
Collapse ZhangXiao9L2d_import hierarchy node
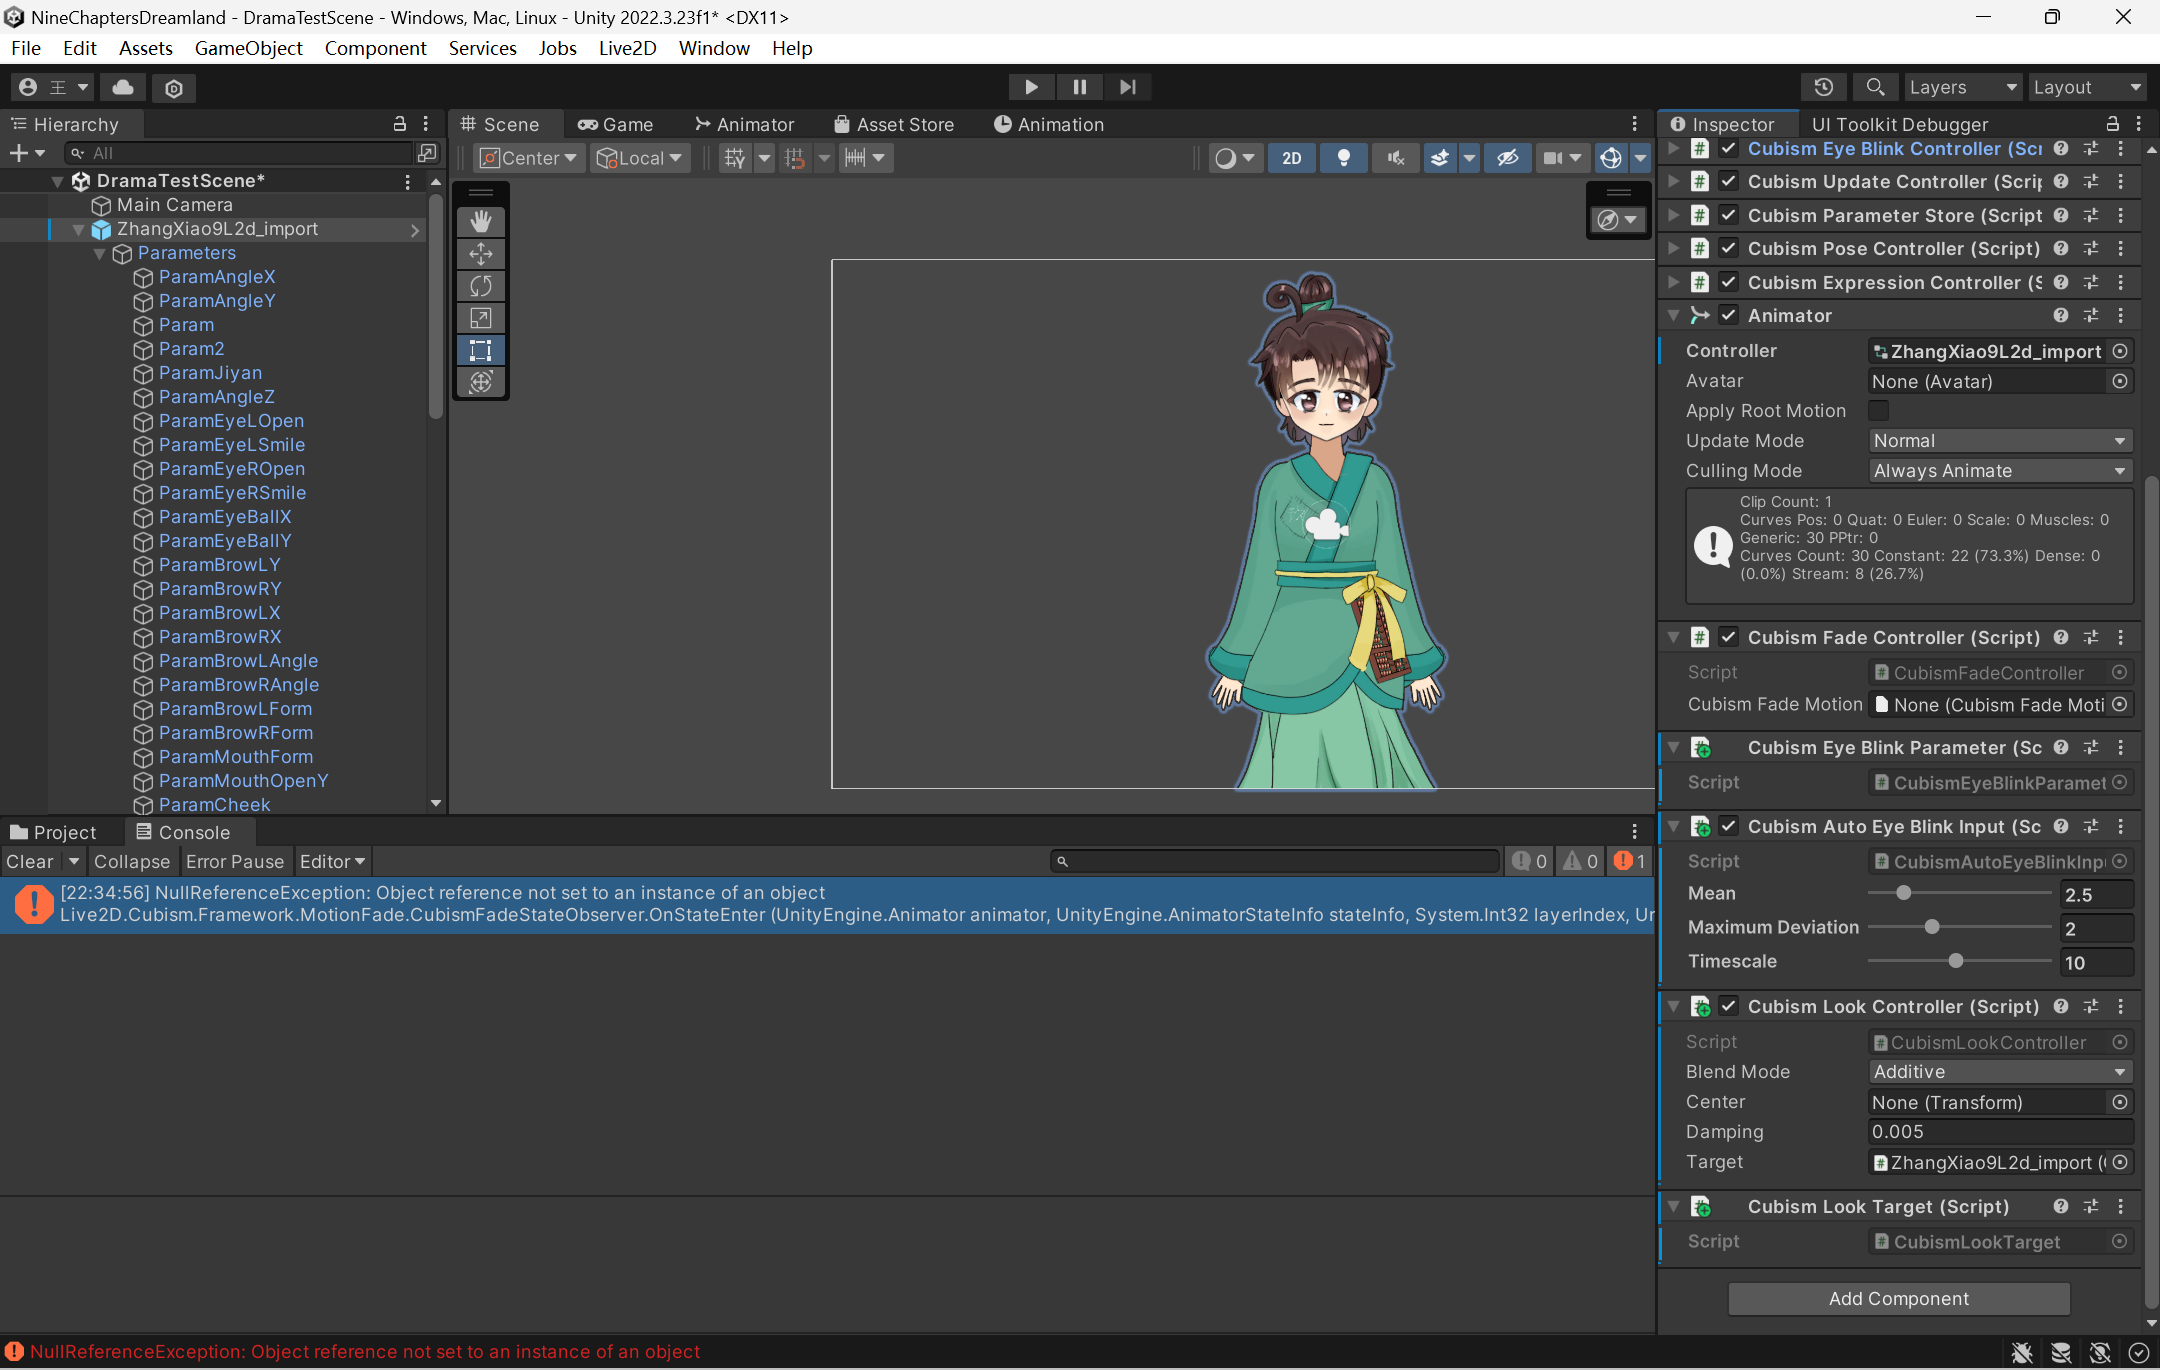[x=78, y=230]
